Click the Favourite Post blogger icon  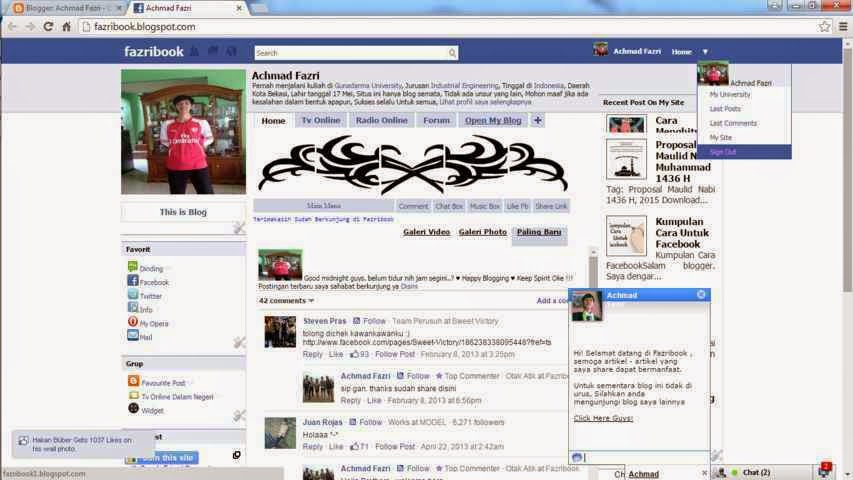click(x=134, y=381)
